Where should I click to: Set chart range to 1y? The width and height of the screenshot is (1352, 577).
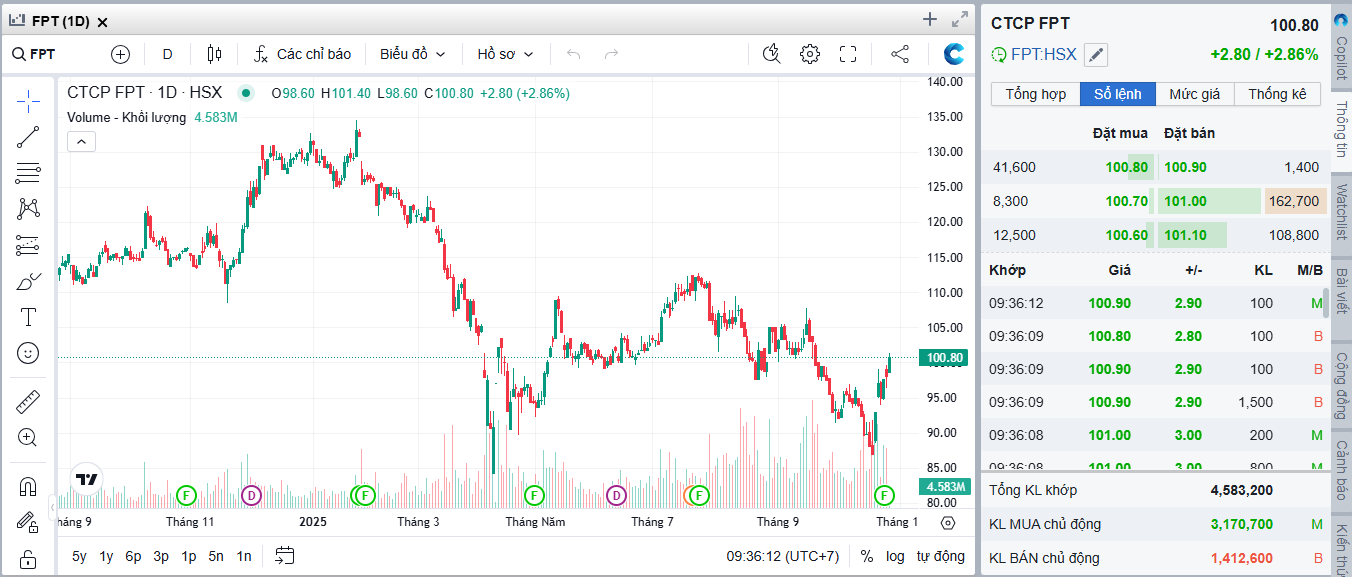click(x=106, y=556)
